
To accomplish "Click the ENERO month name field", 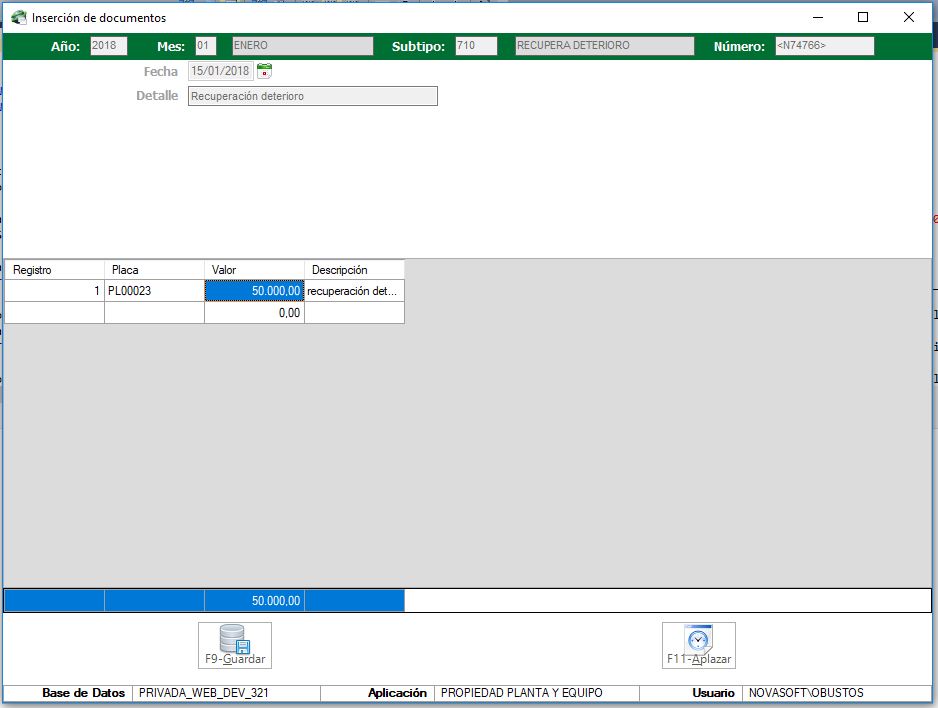I will [x=303, y=46].
